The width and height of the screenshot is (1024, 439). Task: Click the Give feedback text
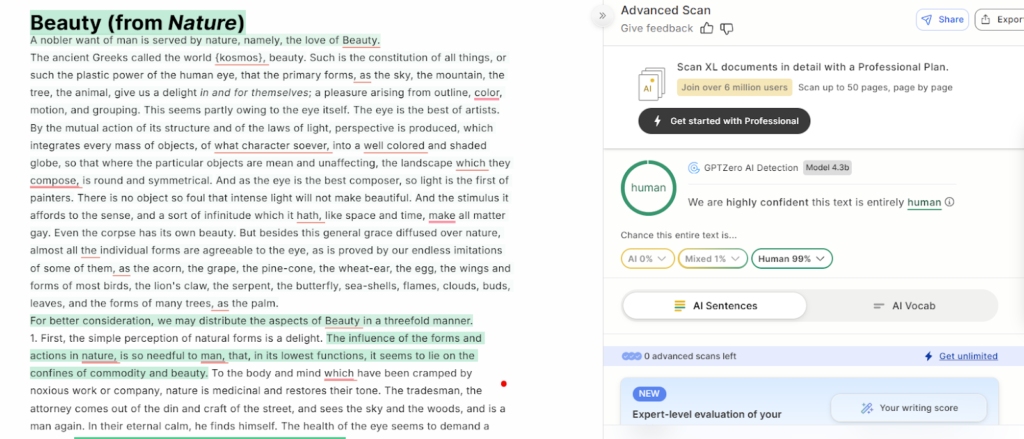(x=656, y=28)
